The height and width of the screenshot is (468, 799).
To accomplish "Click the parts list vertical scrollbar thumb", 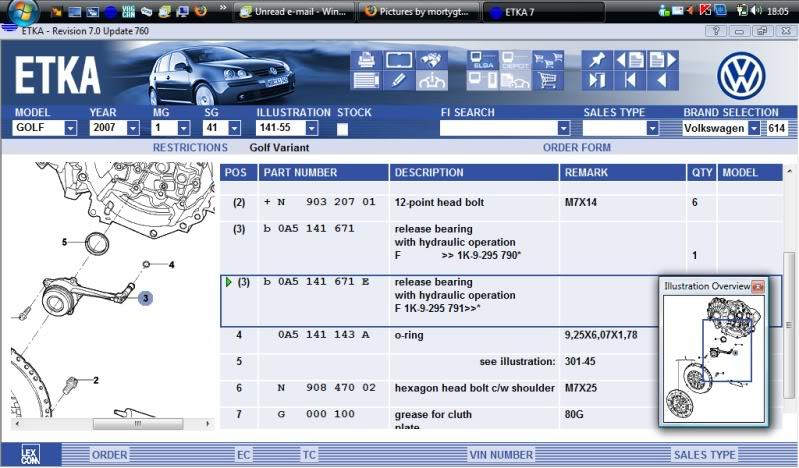I will (x=789, y=325).
